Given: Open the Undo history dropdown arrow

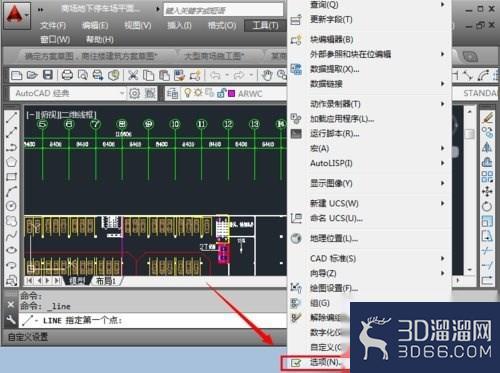Looking at the screenshot, I should [226, 75].
